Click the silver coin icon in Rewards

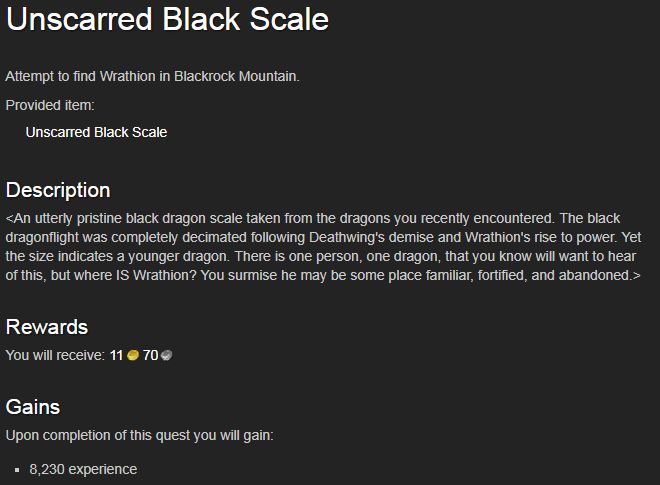166,355
